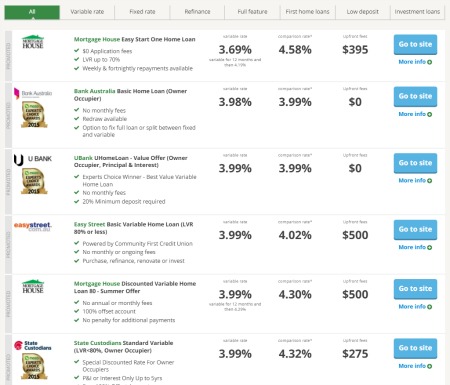This screenshot has width=450, height=385.
Task: Click the State Custodians logo
Action: click(33, 345)
